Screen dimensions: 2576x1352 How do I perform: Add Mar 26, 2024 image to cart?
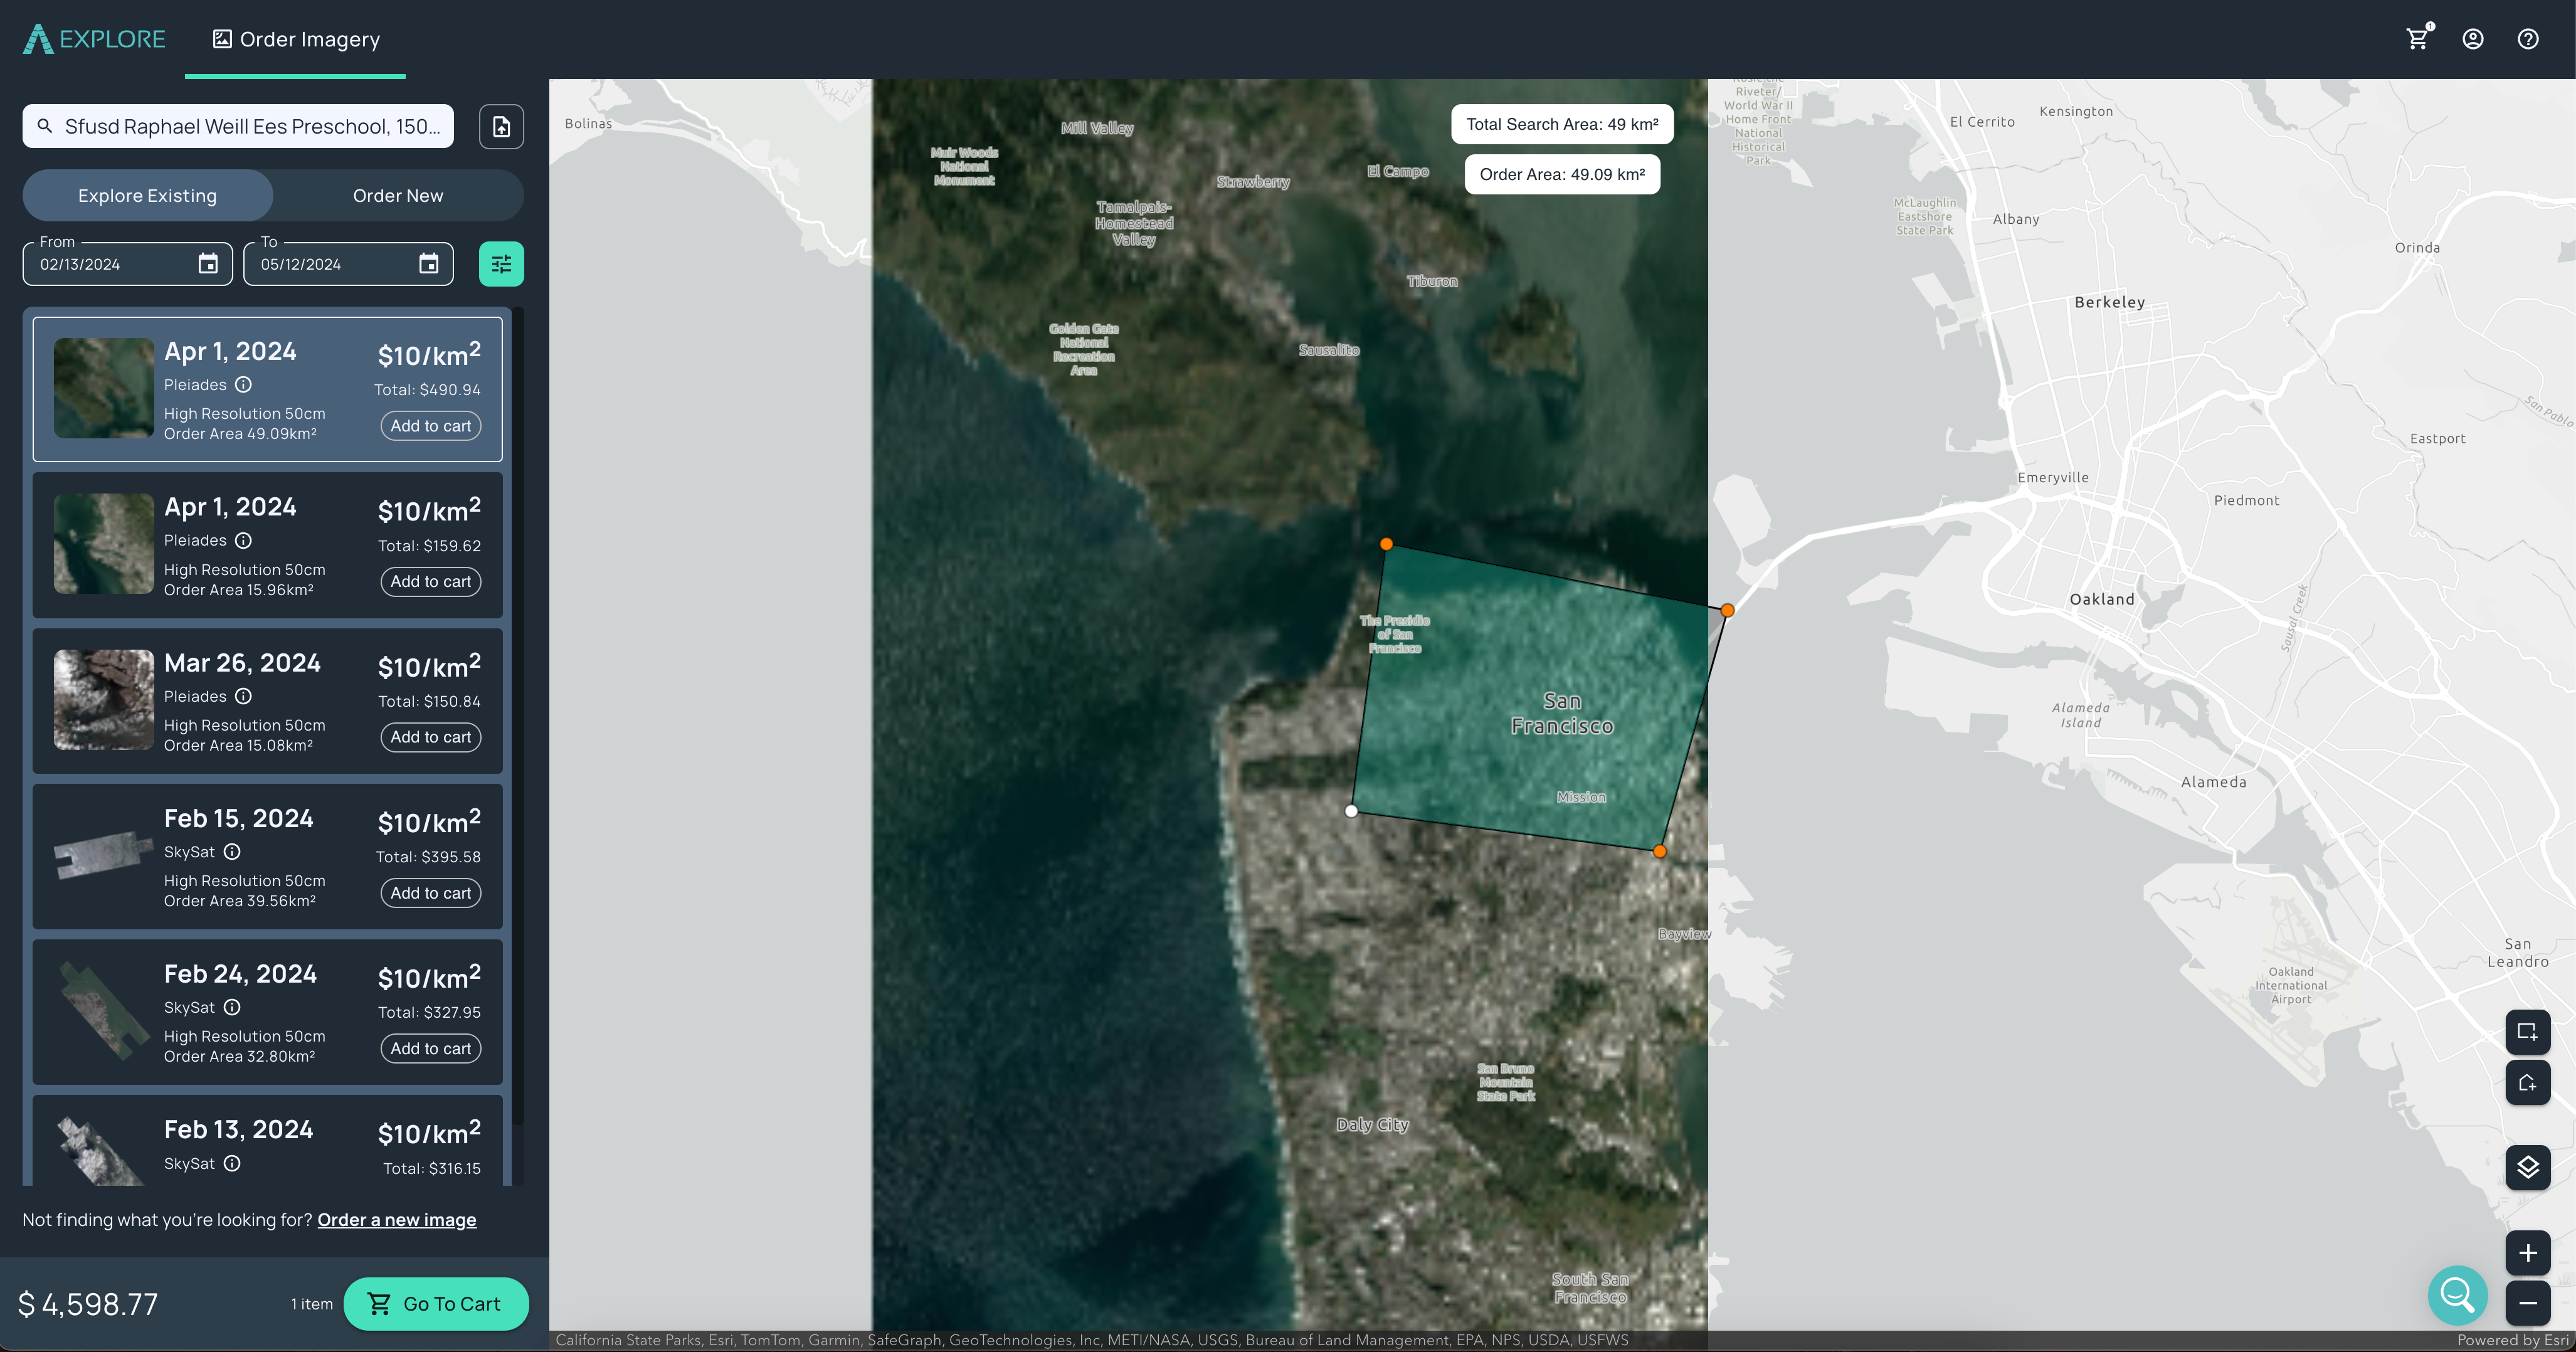430,737
